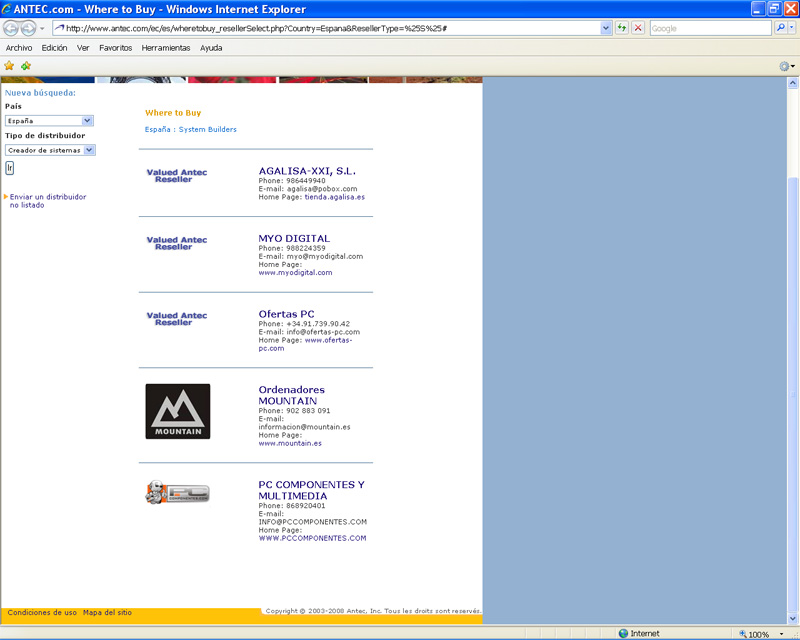
Task: Click the Internet zone globe icon
Action: click(x=623, y=633)
